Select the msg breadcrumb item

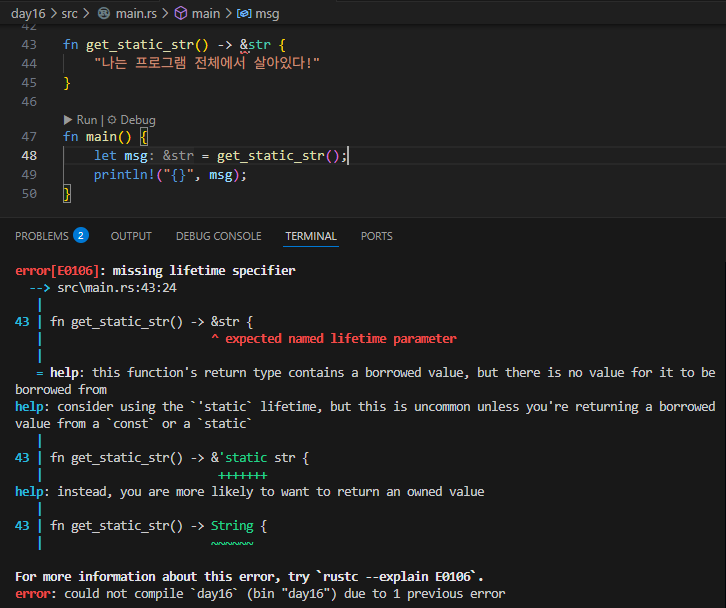click(267, 14)
